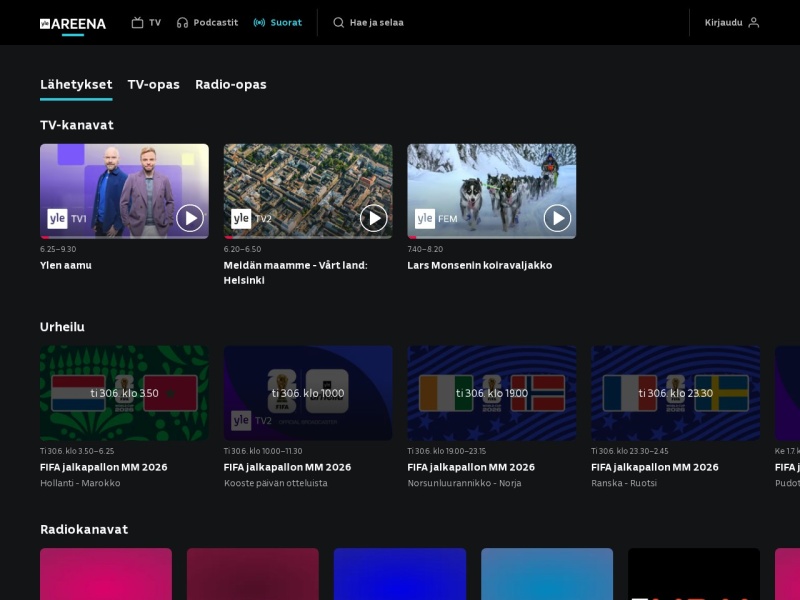Open Hollanti - Marokko match card
The image size is (800, 600).
tap(124, 393)
